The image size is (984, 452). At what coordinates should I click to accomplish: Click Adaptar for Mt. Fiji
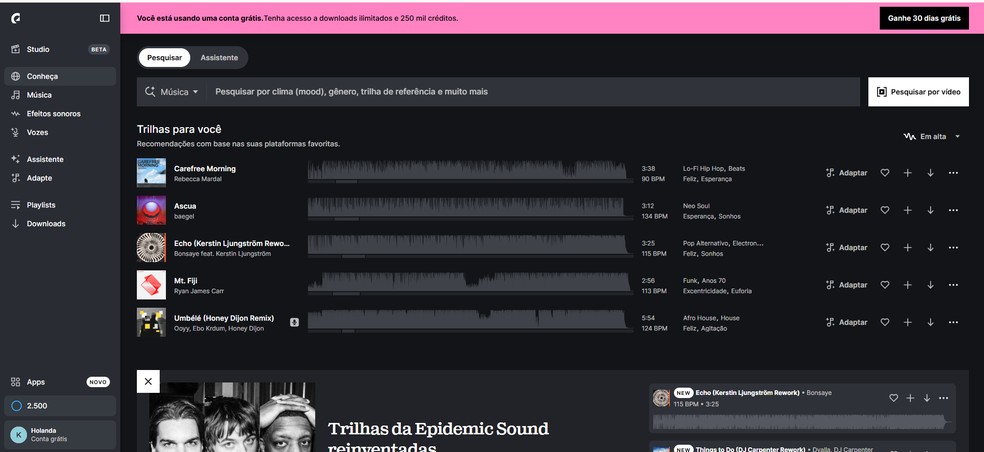[847, 285]
